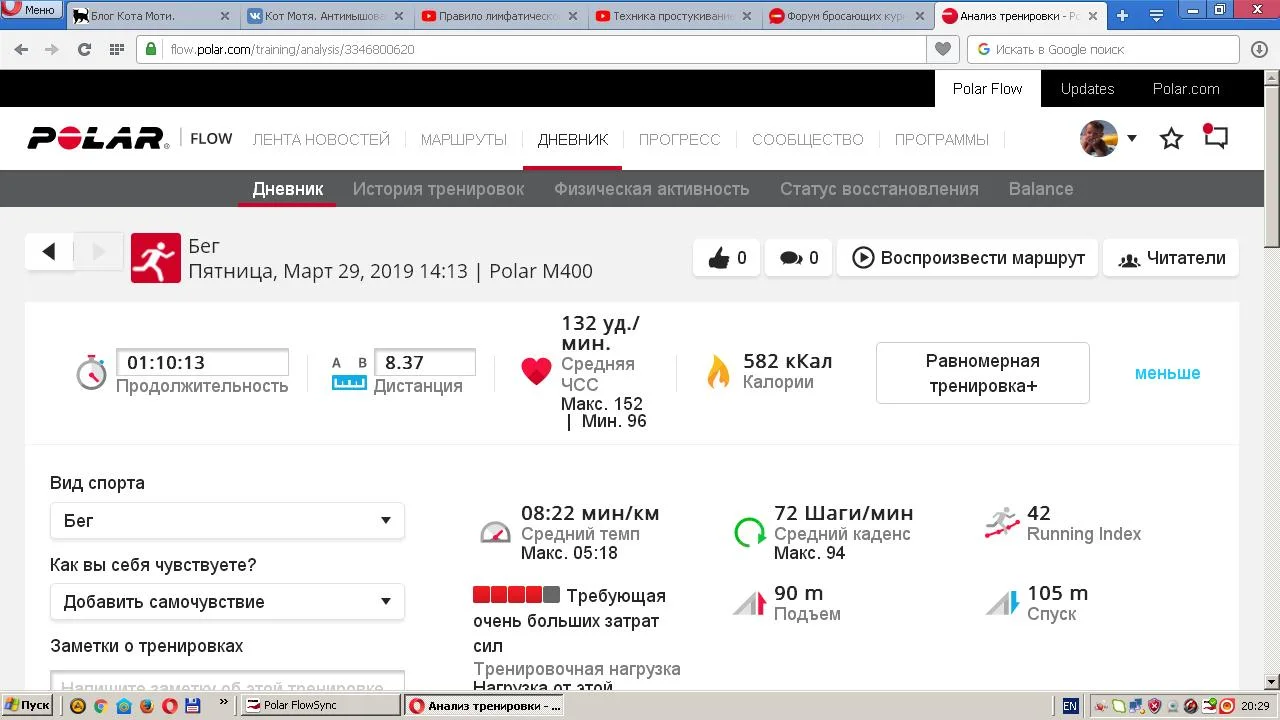The height and width of the screenshot is (720, 1280).
Task: Click the Polar logo
Action: 98,139
